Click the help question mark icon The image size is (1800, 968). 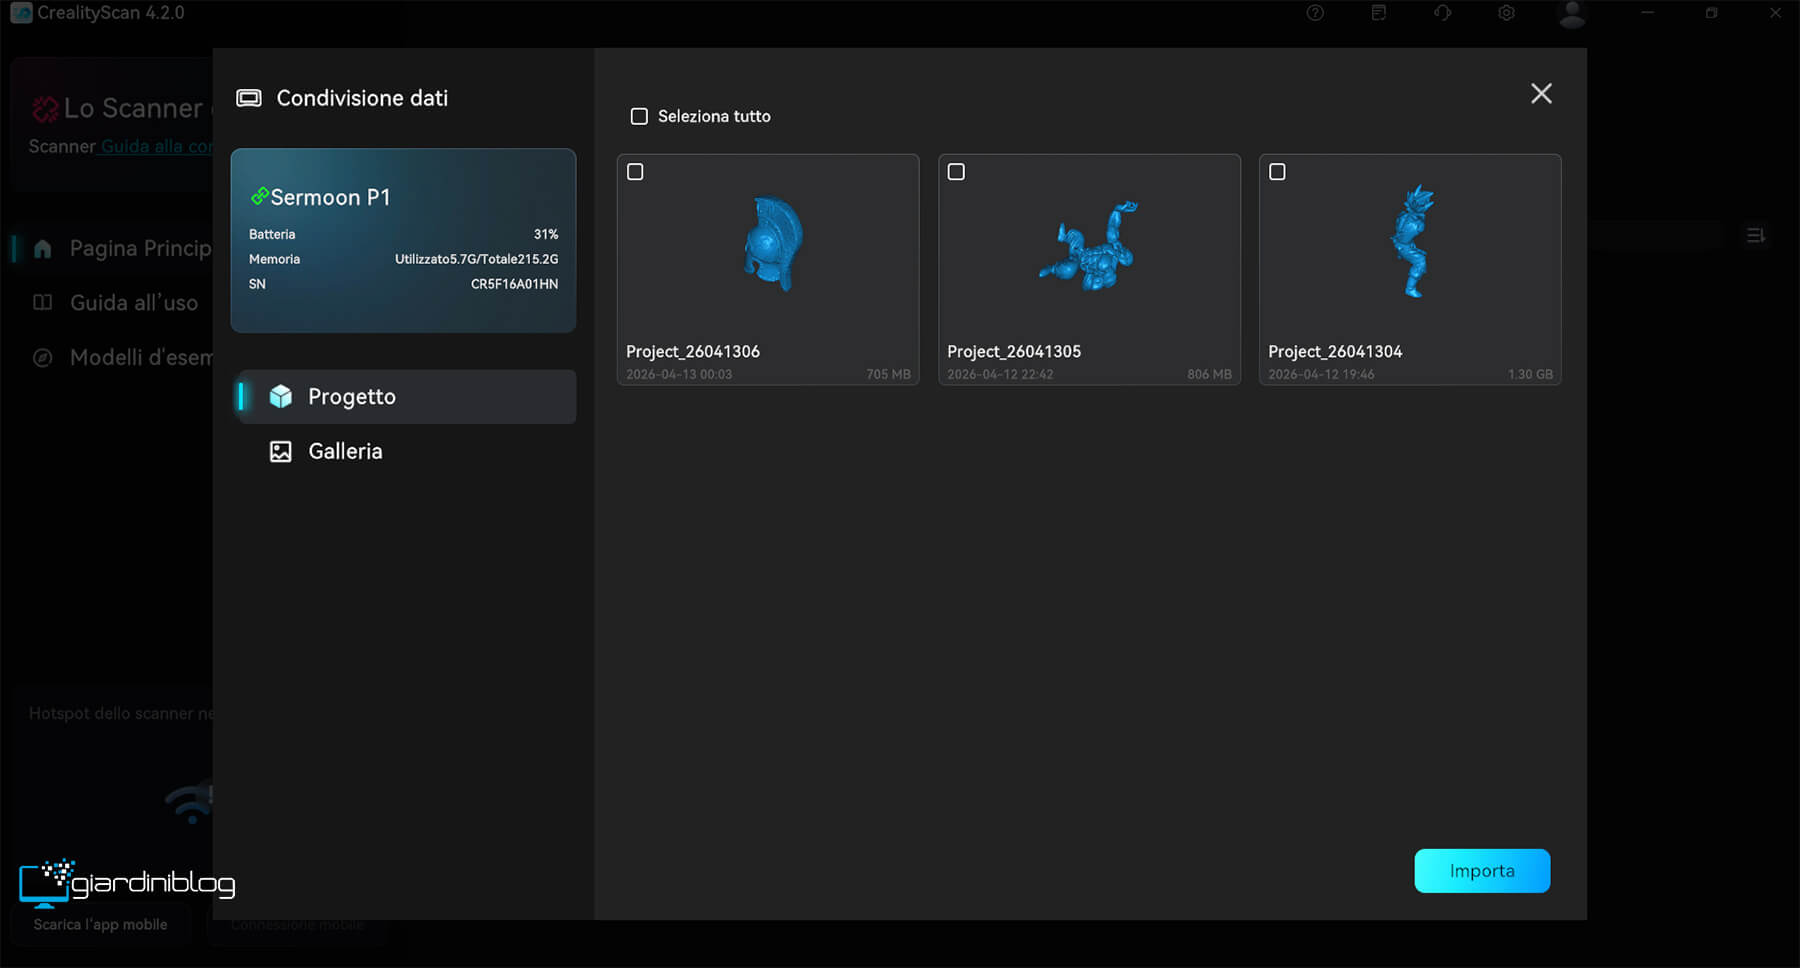[x=1315, y=13]
